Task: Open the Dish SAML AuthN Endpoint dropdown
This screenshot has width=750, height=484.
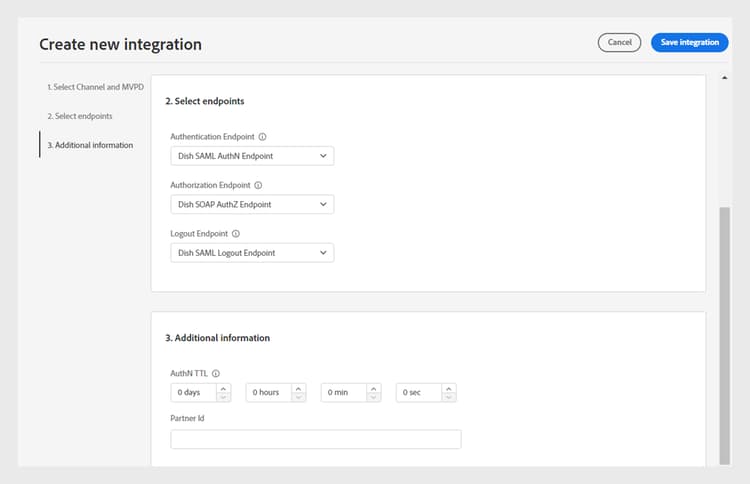Action: pos(252,156)
